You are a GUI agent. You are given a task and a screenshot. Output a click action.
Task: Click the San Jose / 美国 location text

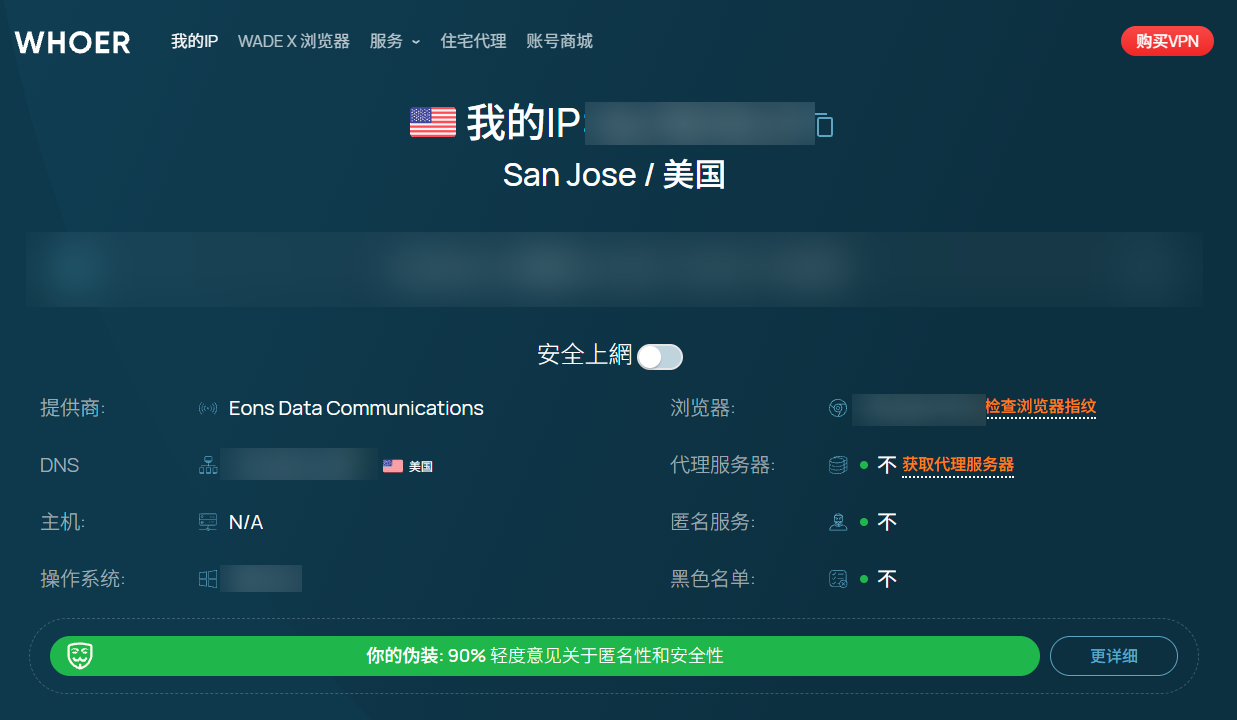[x=614, y=175]
